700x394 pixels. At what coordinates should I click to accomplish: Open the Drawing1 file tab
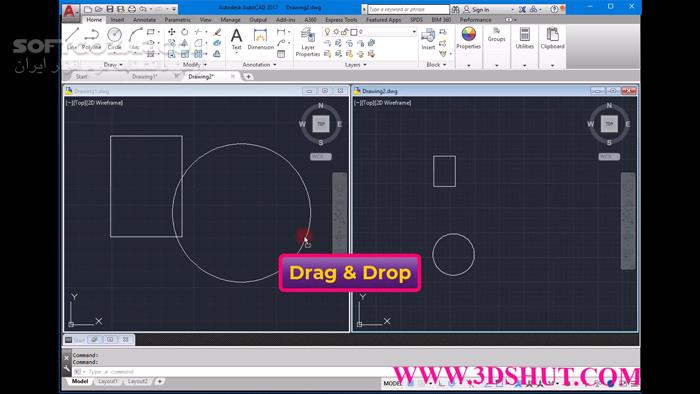pyautogui.click(x=145, y=77)
